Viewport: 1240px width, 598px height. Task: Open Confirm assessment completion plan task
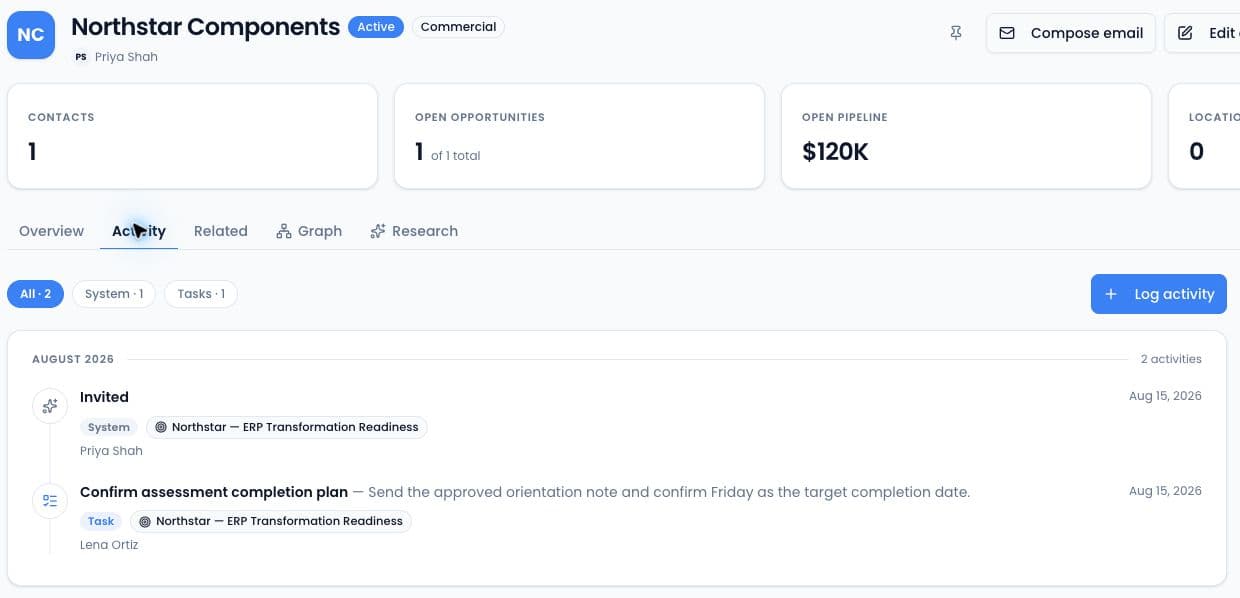click(x=214, y=492)
